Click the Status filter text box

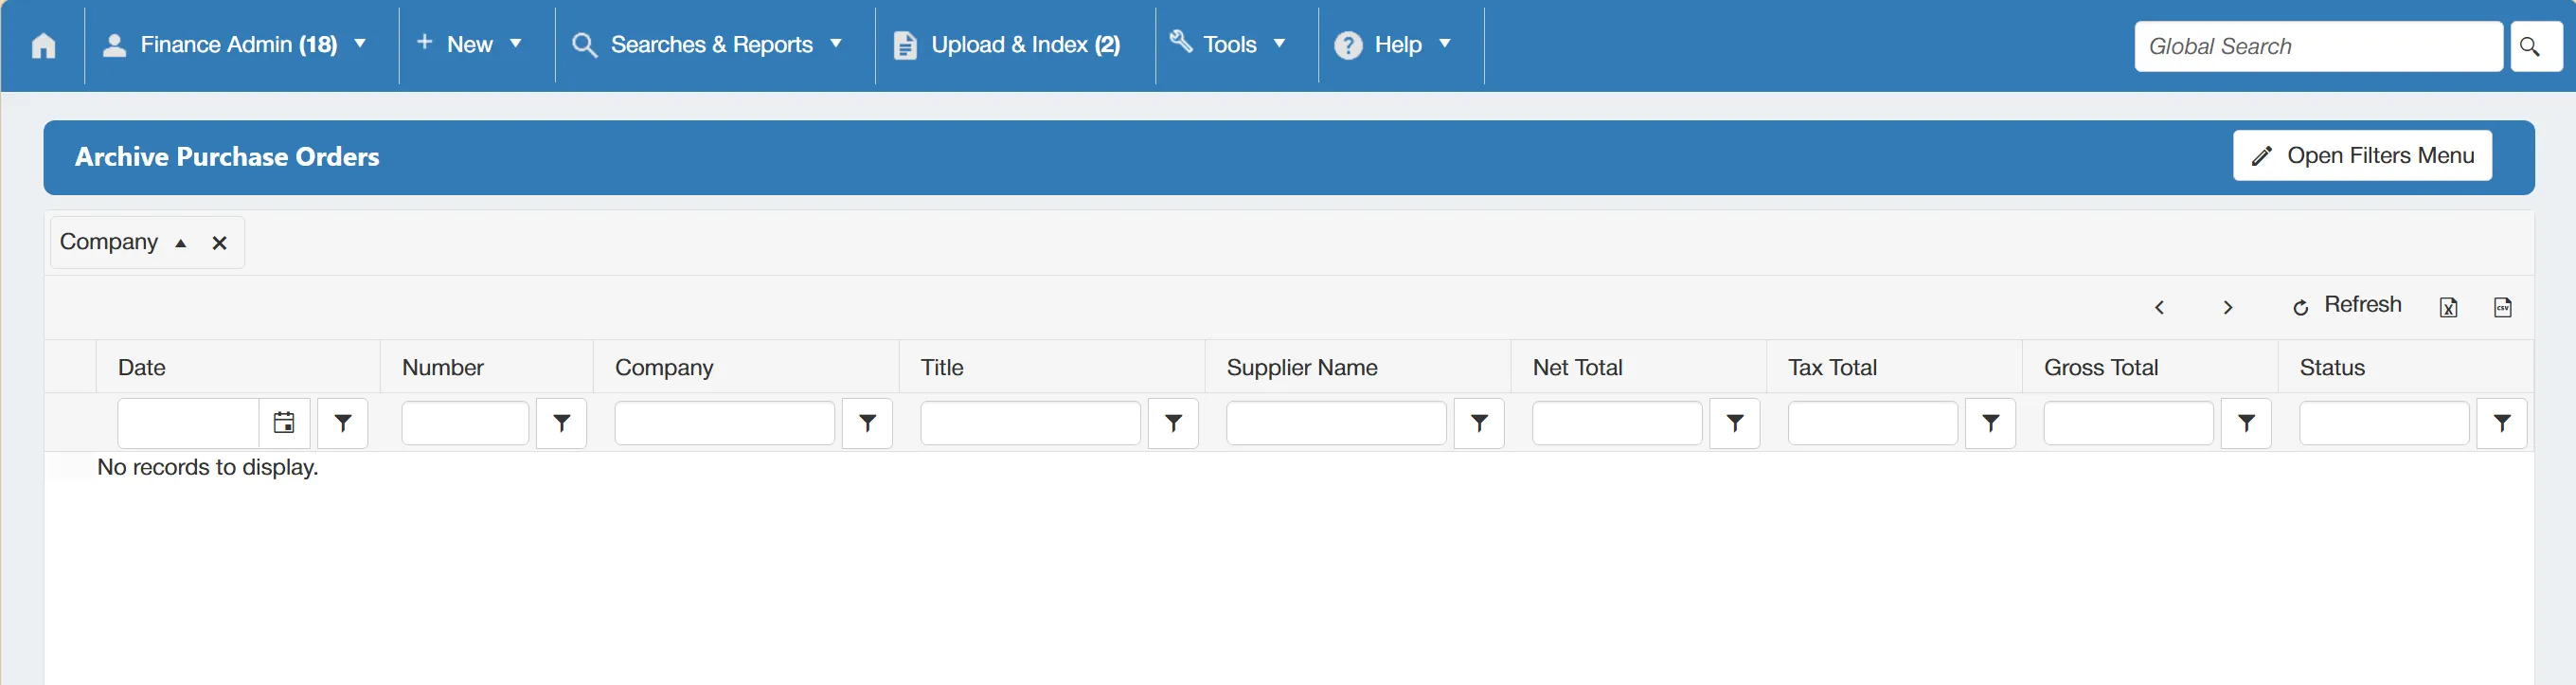[2385, 423]
